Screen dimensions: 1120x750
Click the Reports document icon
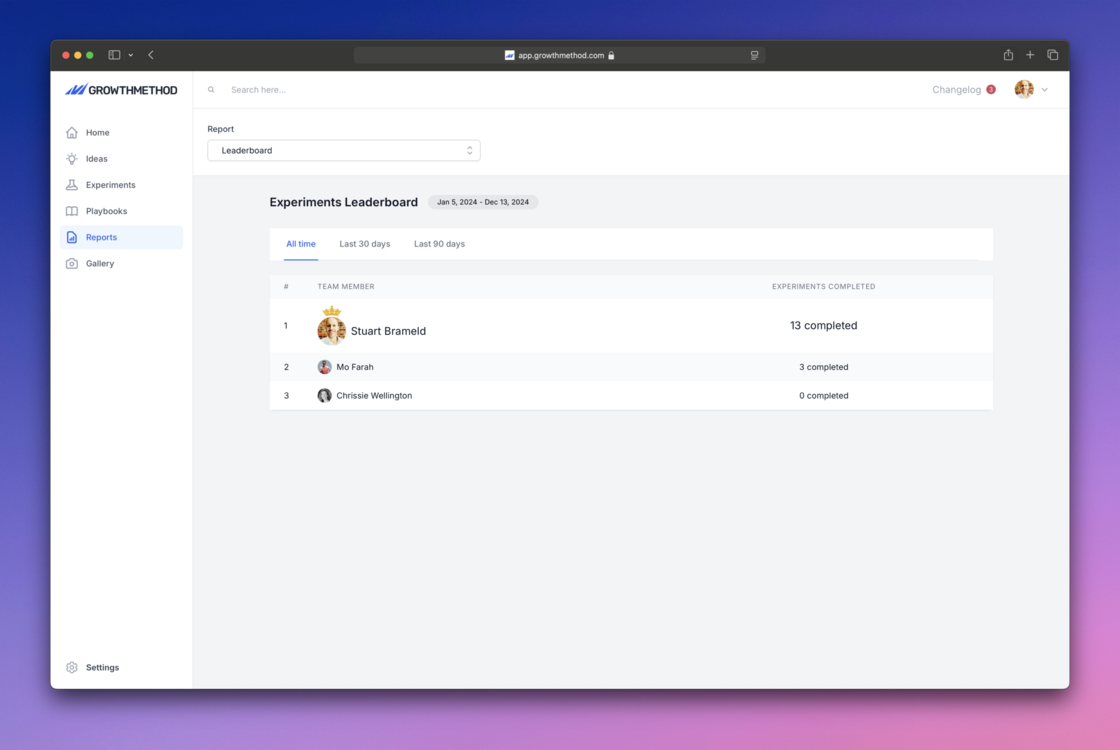click(71, 237)
